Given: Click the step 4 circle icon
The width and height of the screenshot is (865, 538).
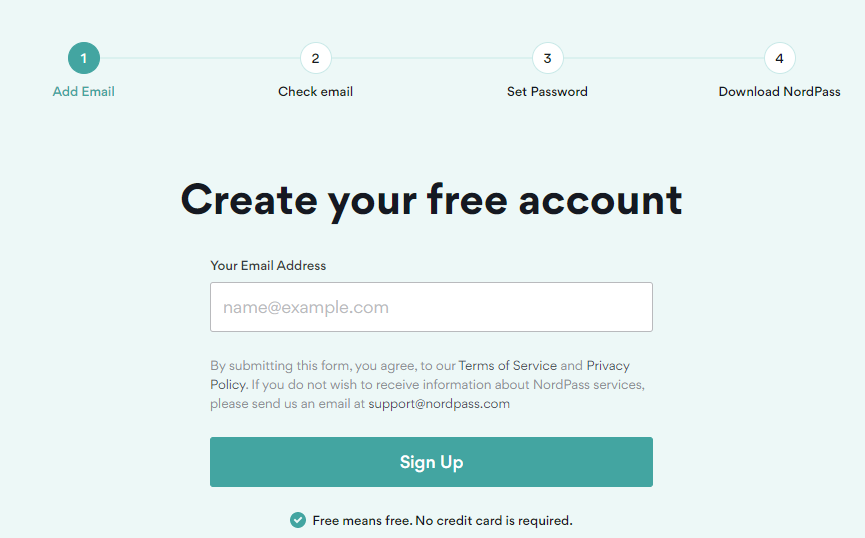Looking at the screenshot, I should click(779, 58).
